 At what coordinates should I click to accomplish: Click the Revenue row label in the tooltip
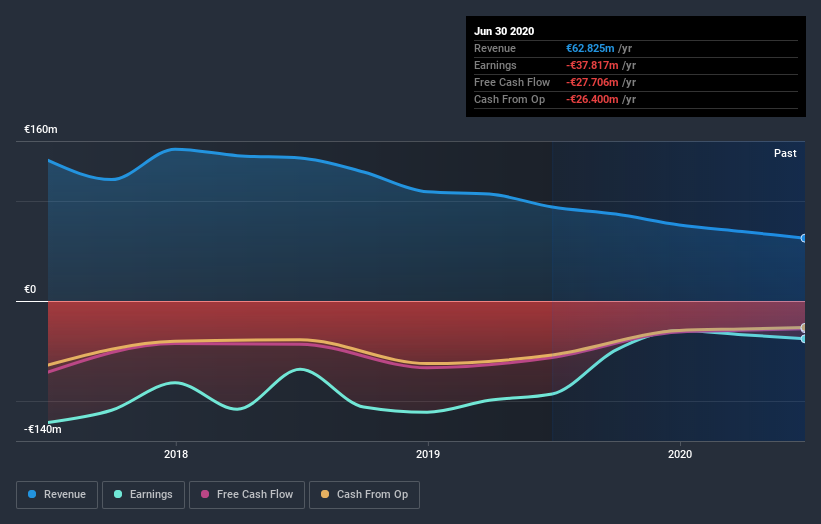click(495, 48)
